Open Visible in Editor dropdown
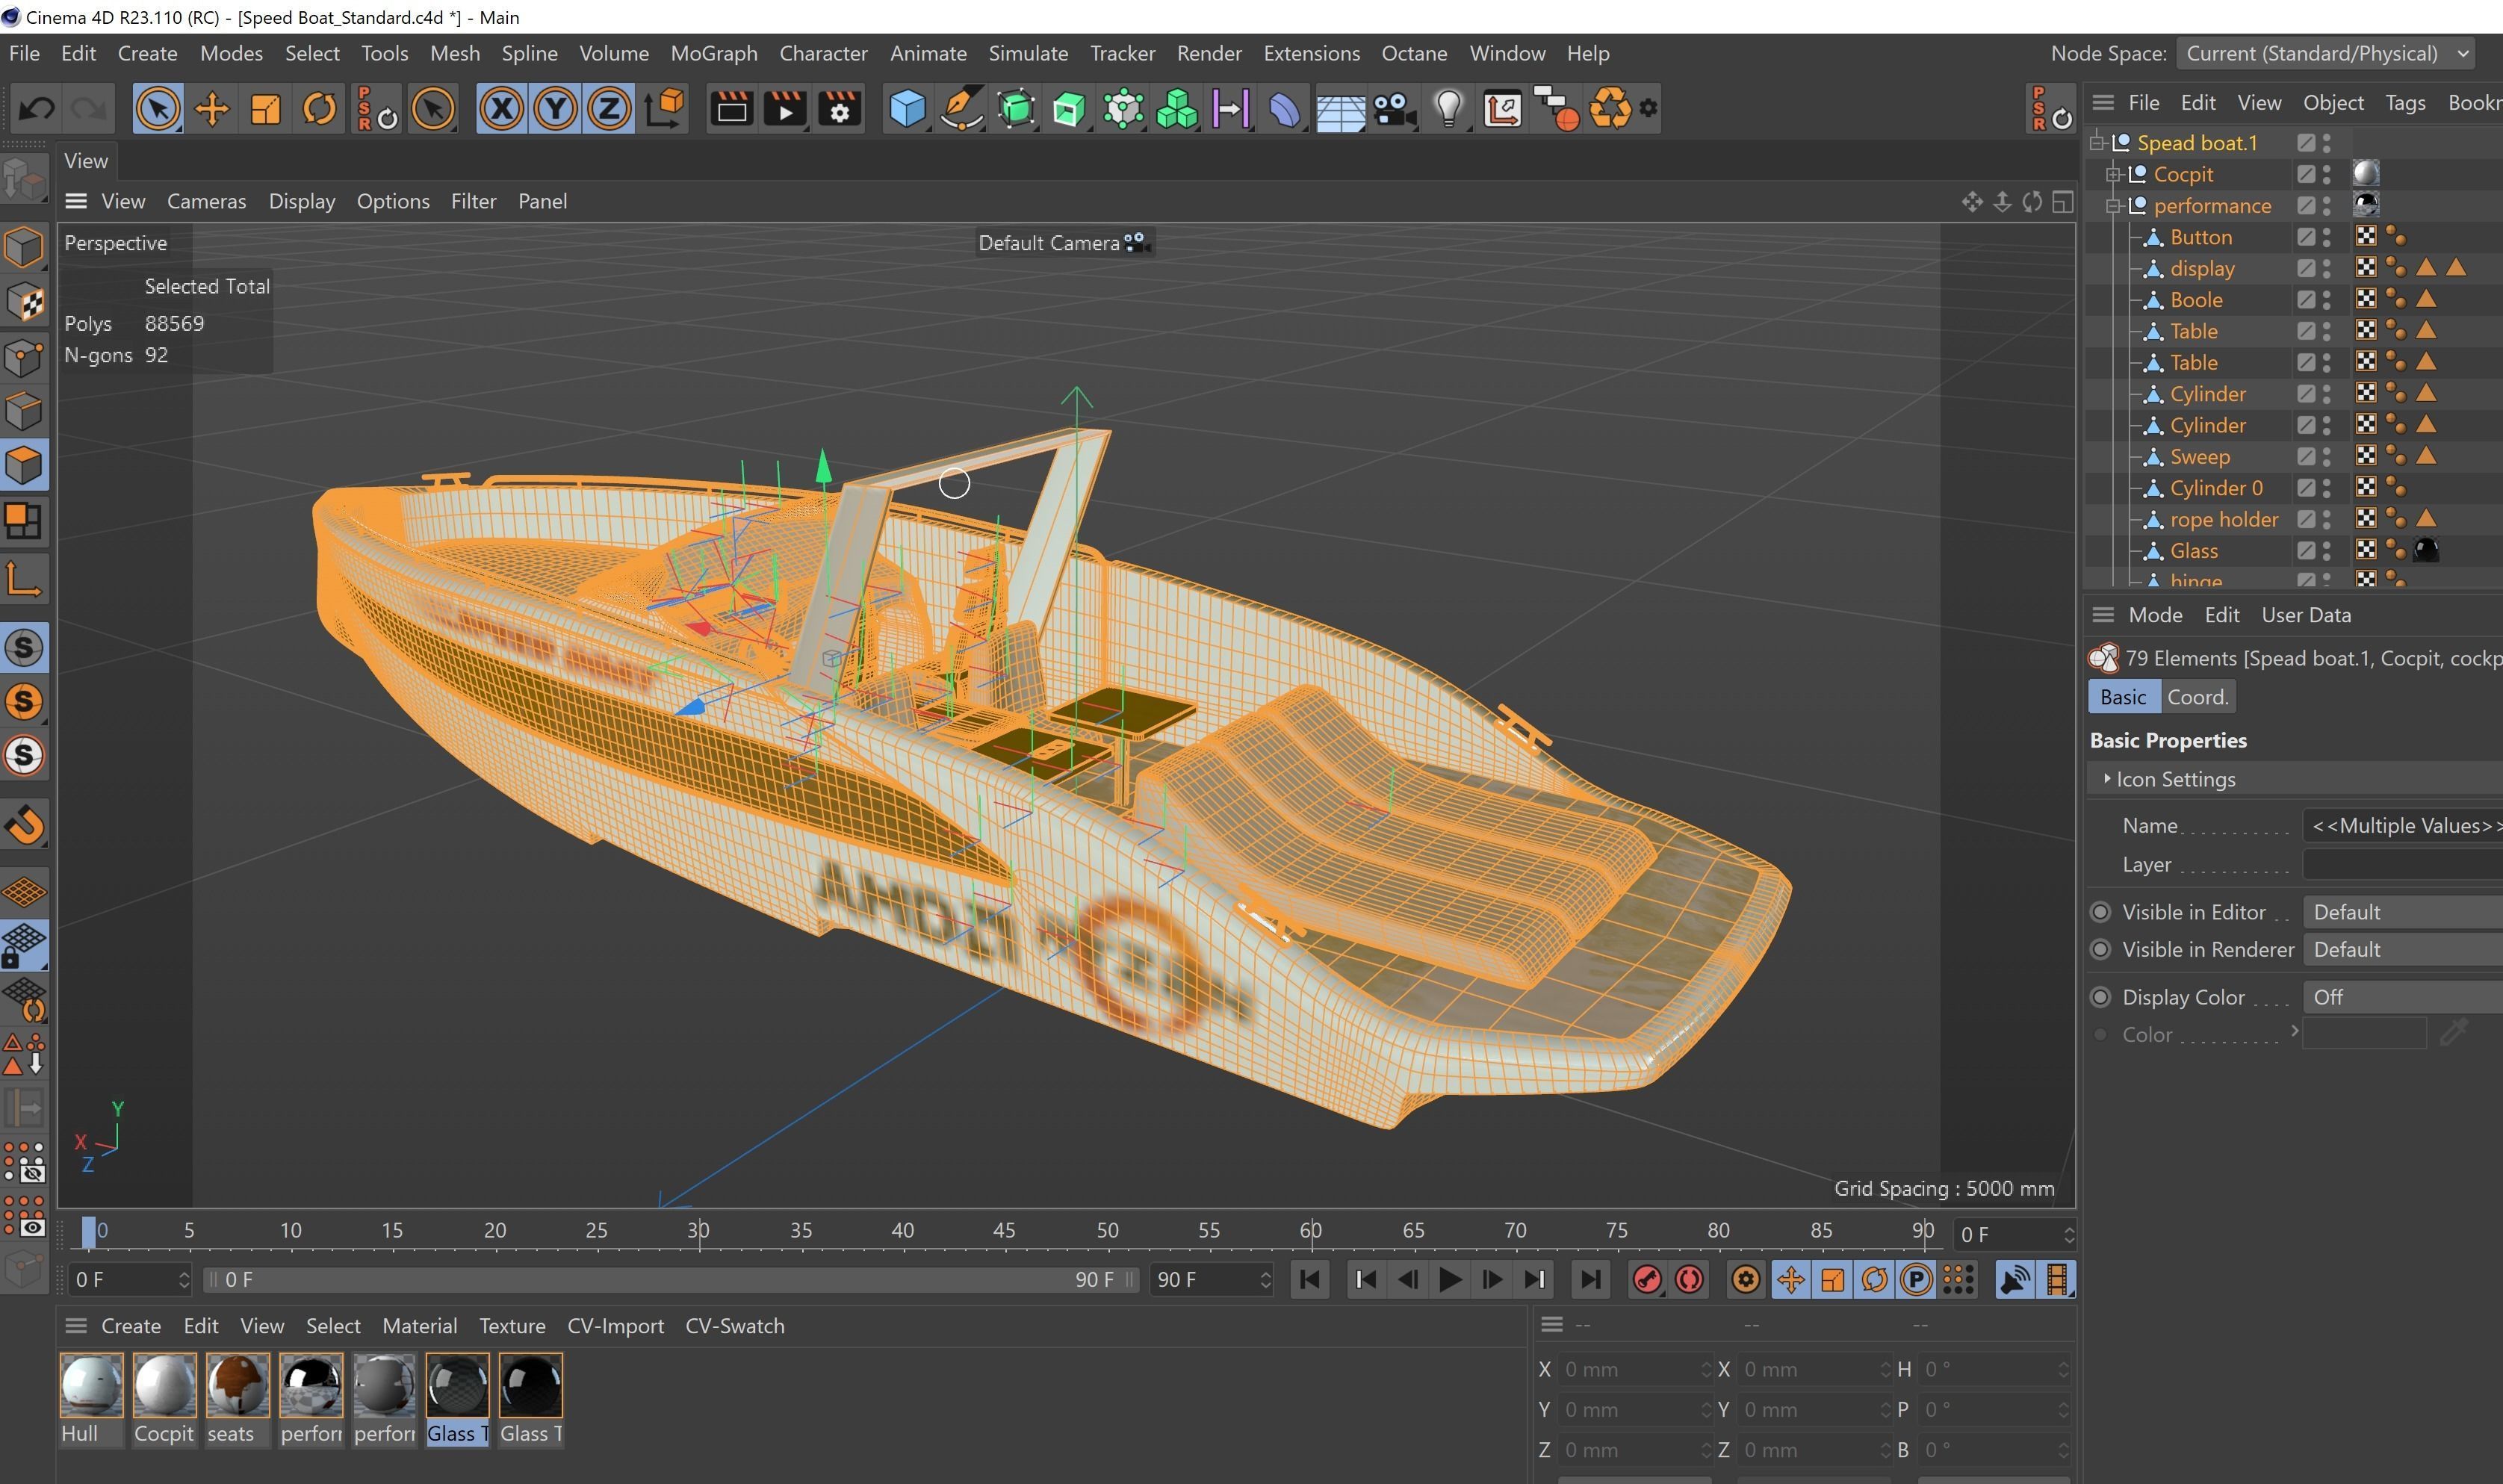 pos(2402,912)
